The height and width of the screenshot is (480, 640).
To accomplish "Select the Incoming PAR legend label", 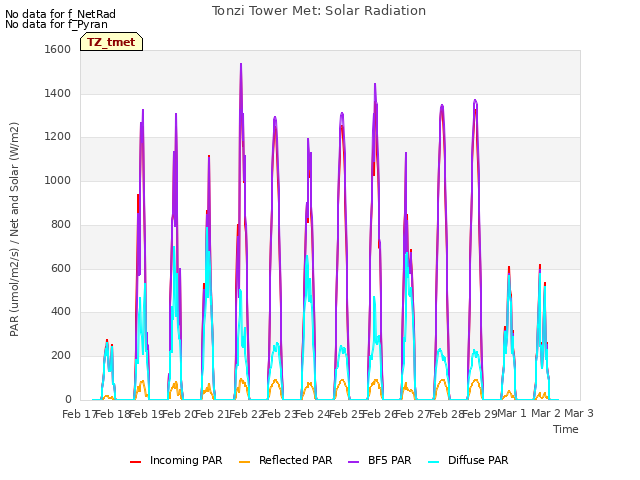I will coord(186,460).
